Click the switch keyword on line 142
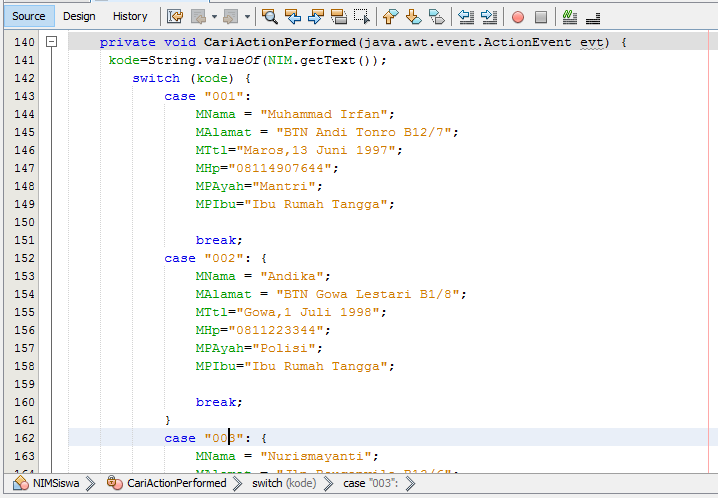This screenshot has width=718, height=498. [156, 78]
